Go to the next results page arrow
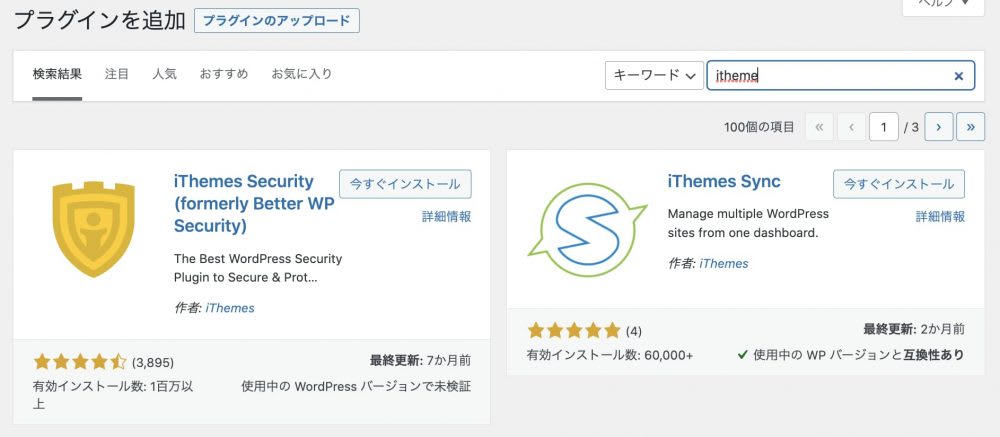The image size is (1000, 437). coord(938,127)
